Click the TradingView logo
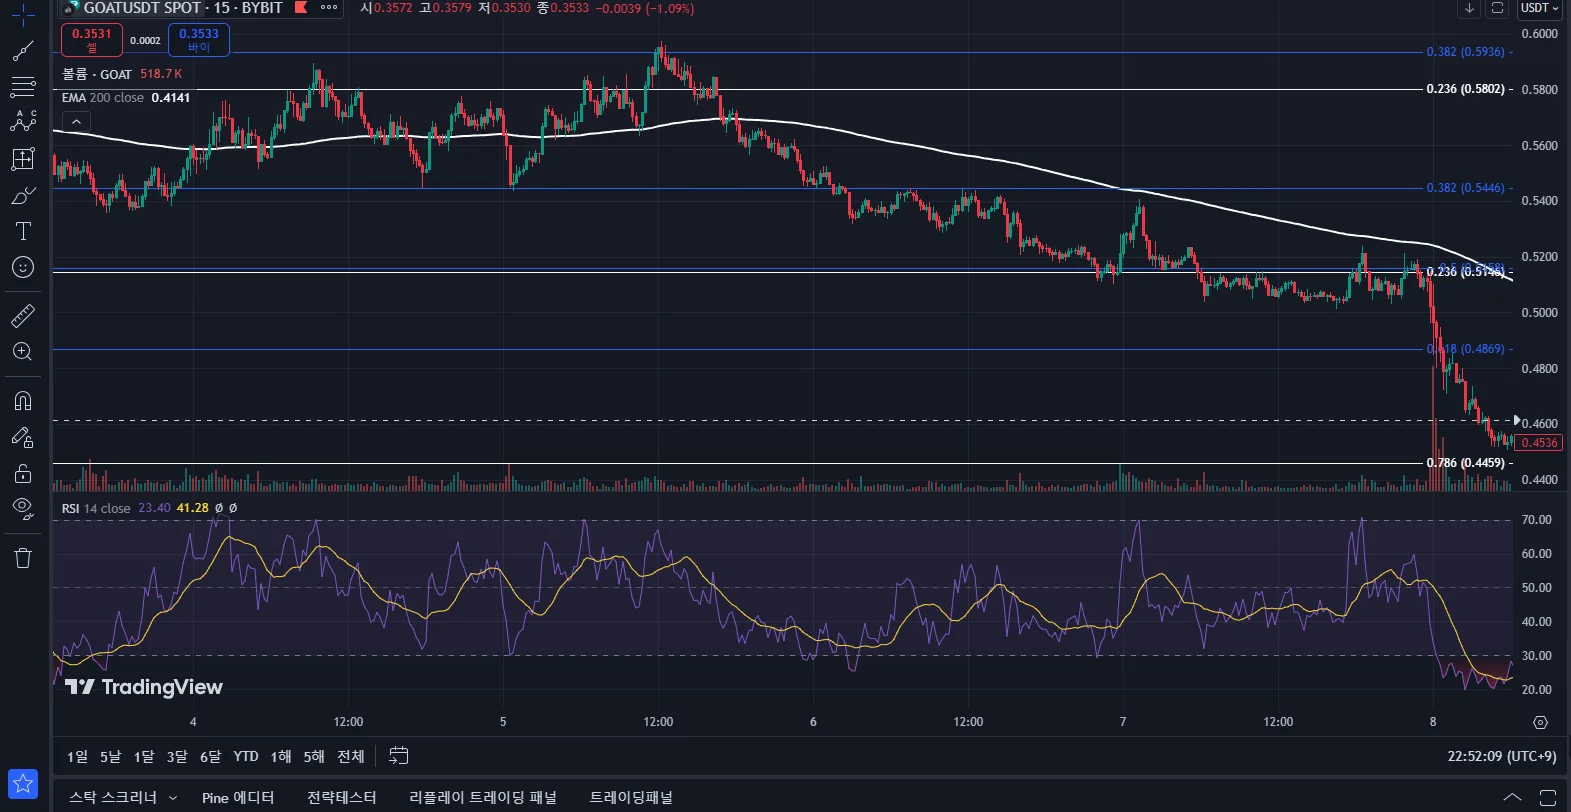The height and width of the screenshot is (812, 1571). (143, 687)
